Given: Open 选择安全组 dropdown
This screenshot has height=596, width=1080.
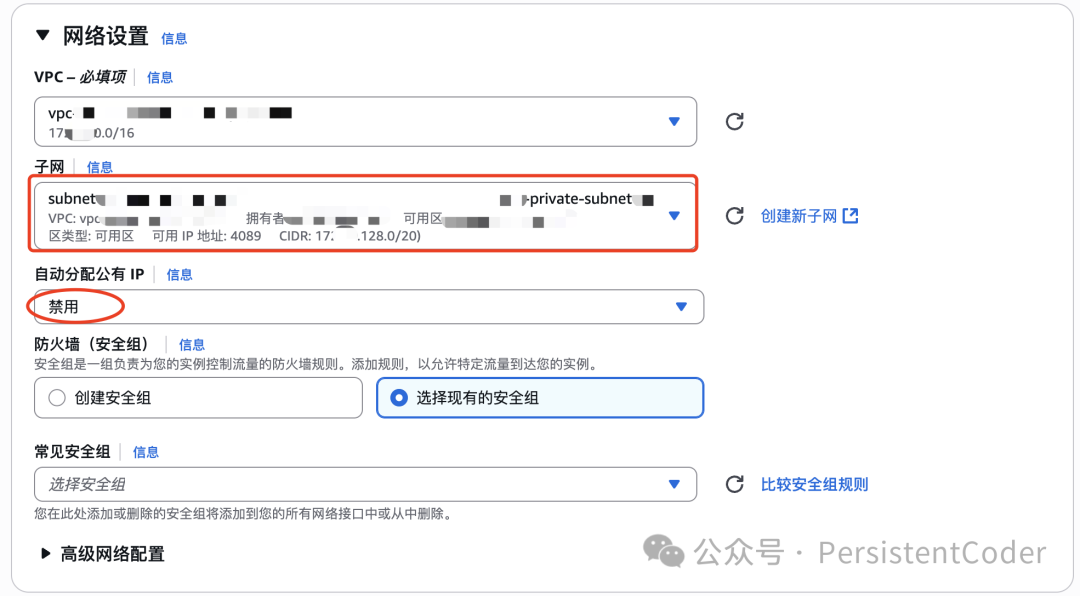Looking at the screenshot, I should point(365,484).
